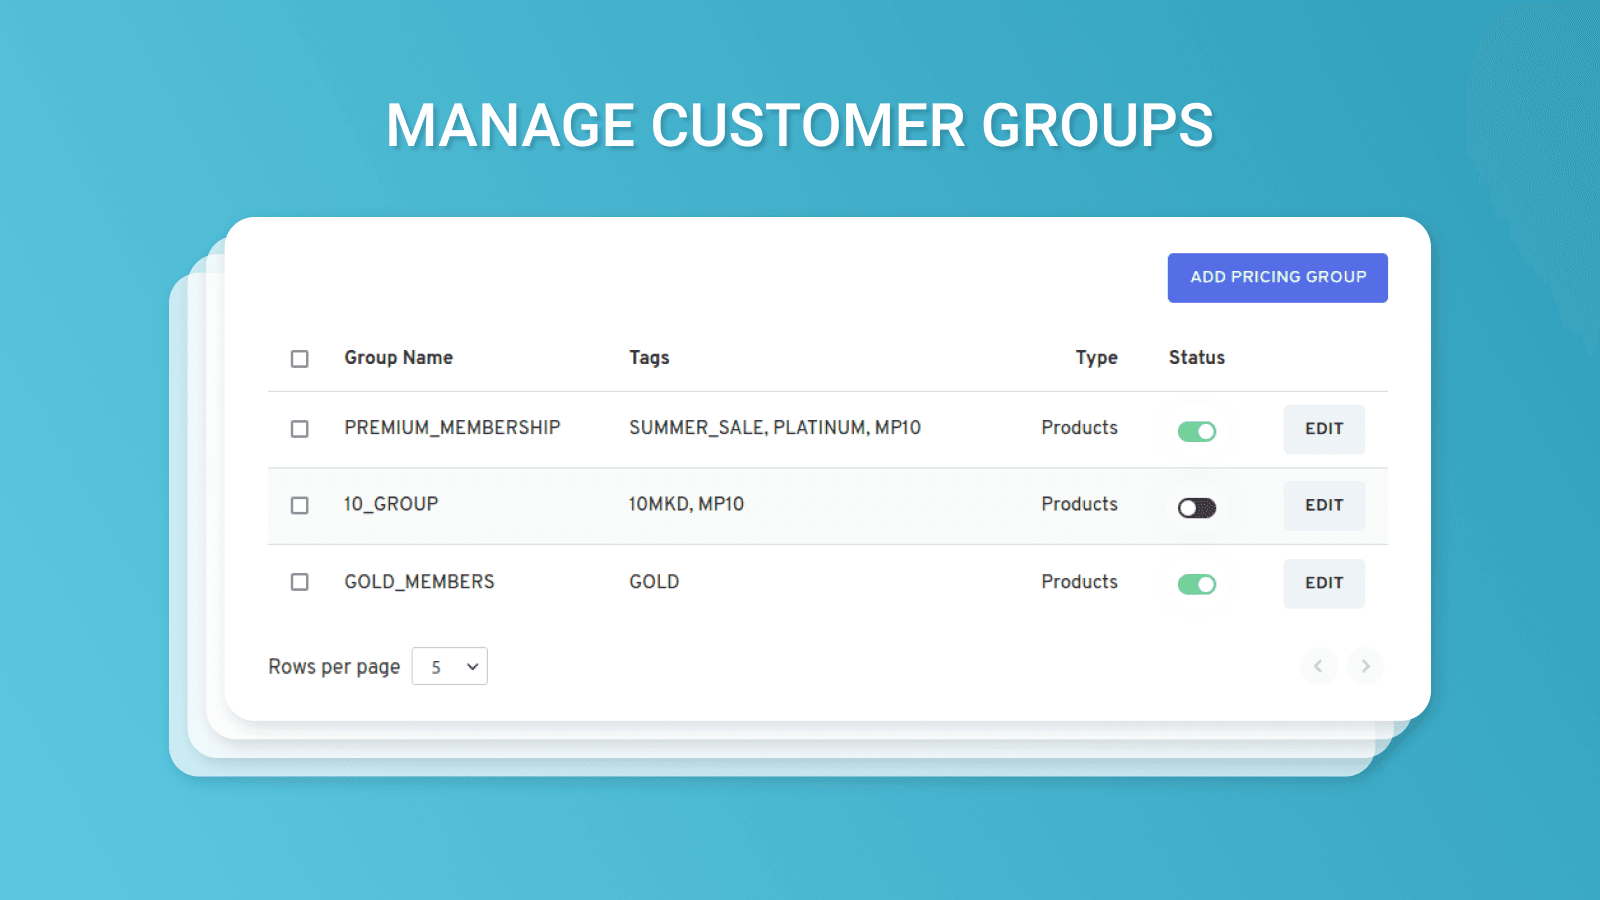Check the PREMIUM_MEMBERSHIP row checkbox
Viewport: 1600px width, 900px height.
tap(299, 428)
